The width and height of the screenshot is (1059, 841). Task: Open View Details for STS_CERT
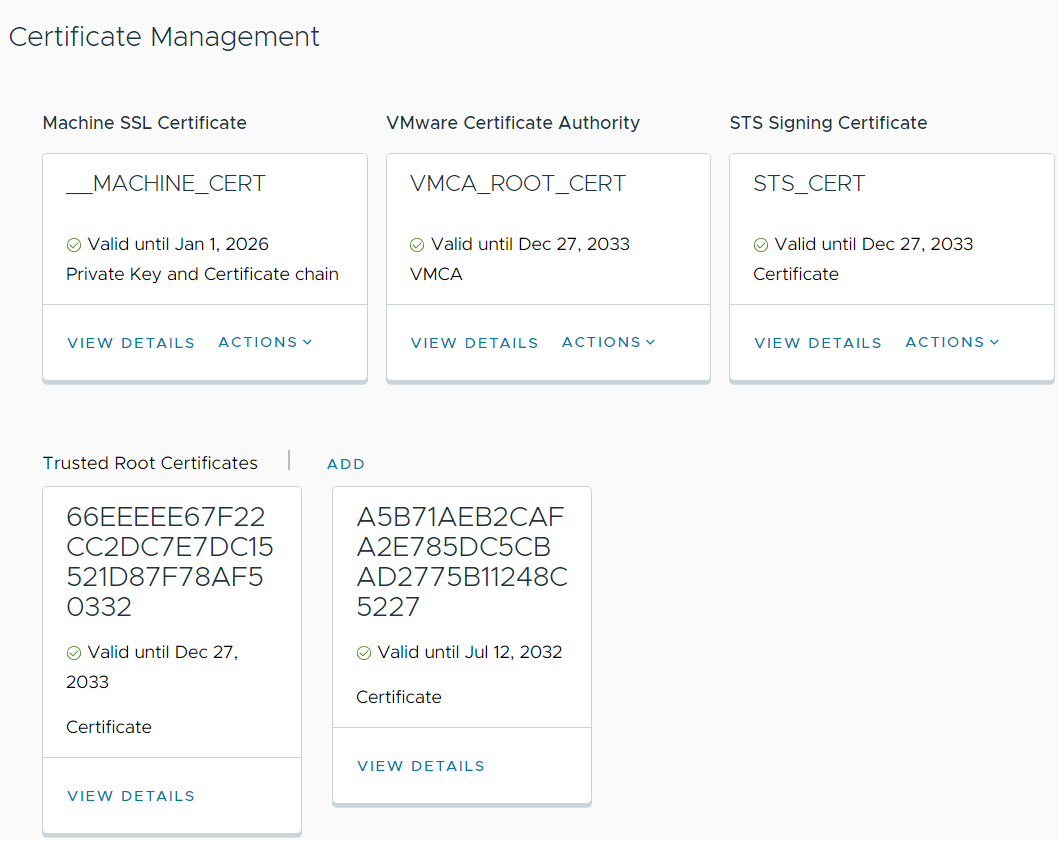[818, 343]
